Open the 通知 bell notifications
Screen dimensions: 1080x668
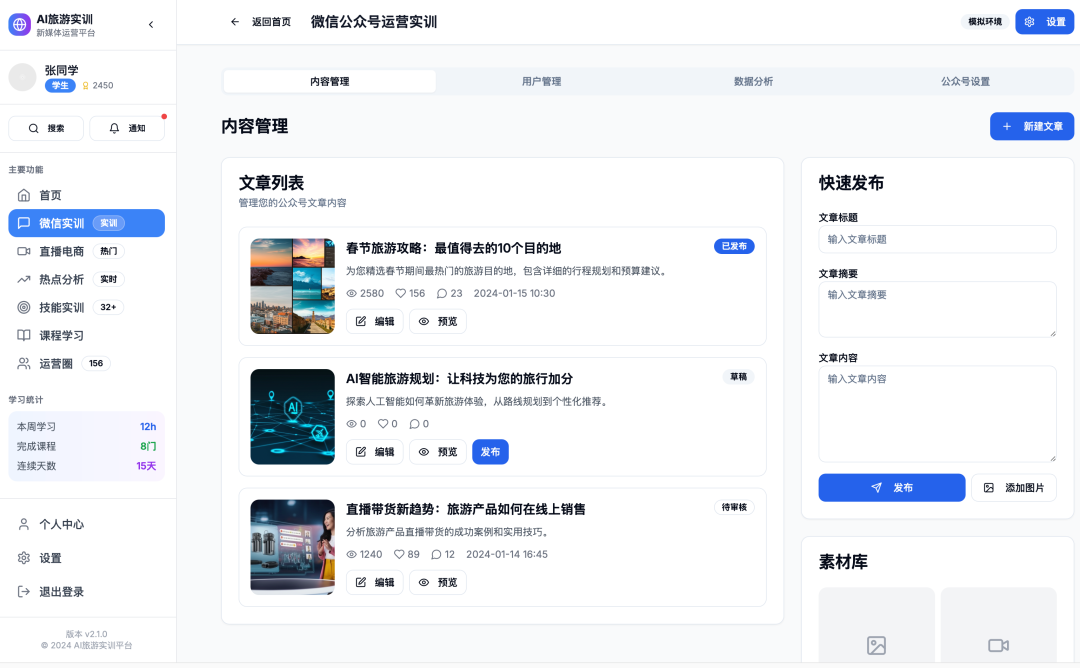pos(127,128)
